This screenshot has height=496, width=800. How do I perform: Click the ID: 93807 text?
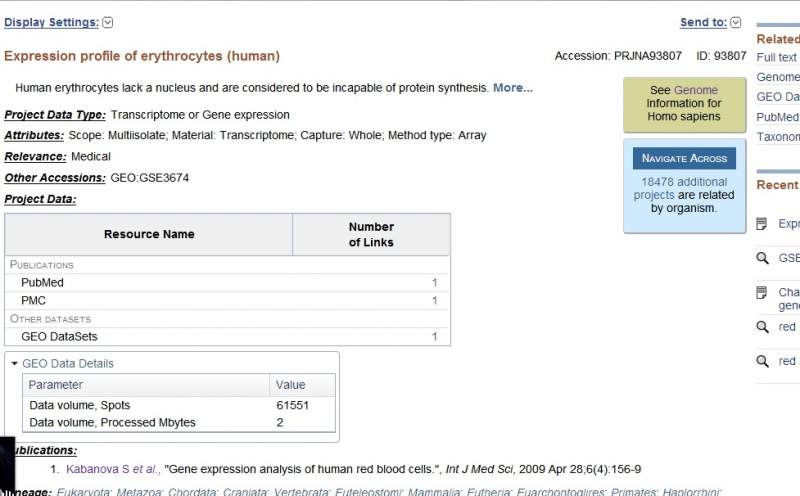pos(721,56)
